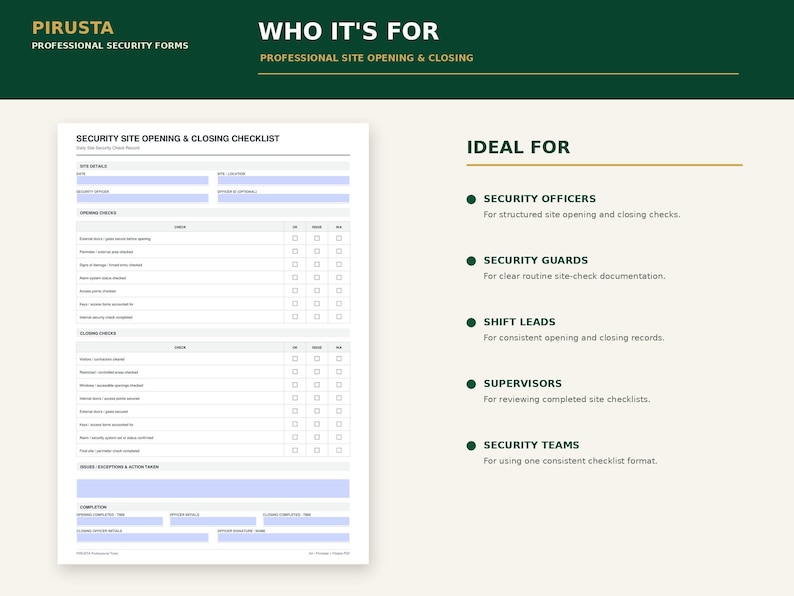Click the 'IDEAL FOR' heading

tap(518, 147)
